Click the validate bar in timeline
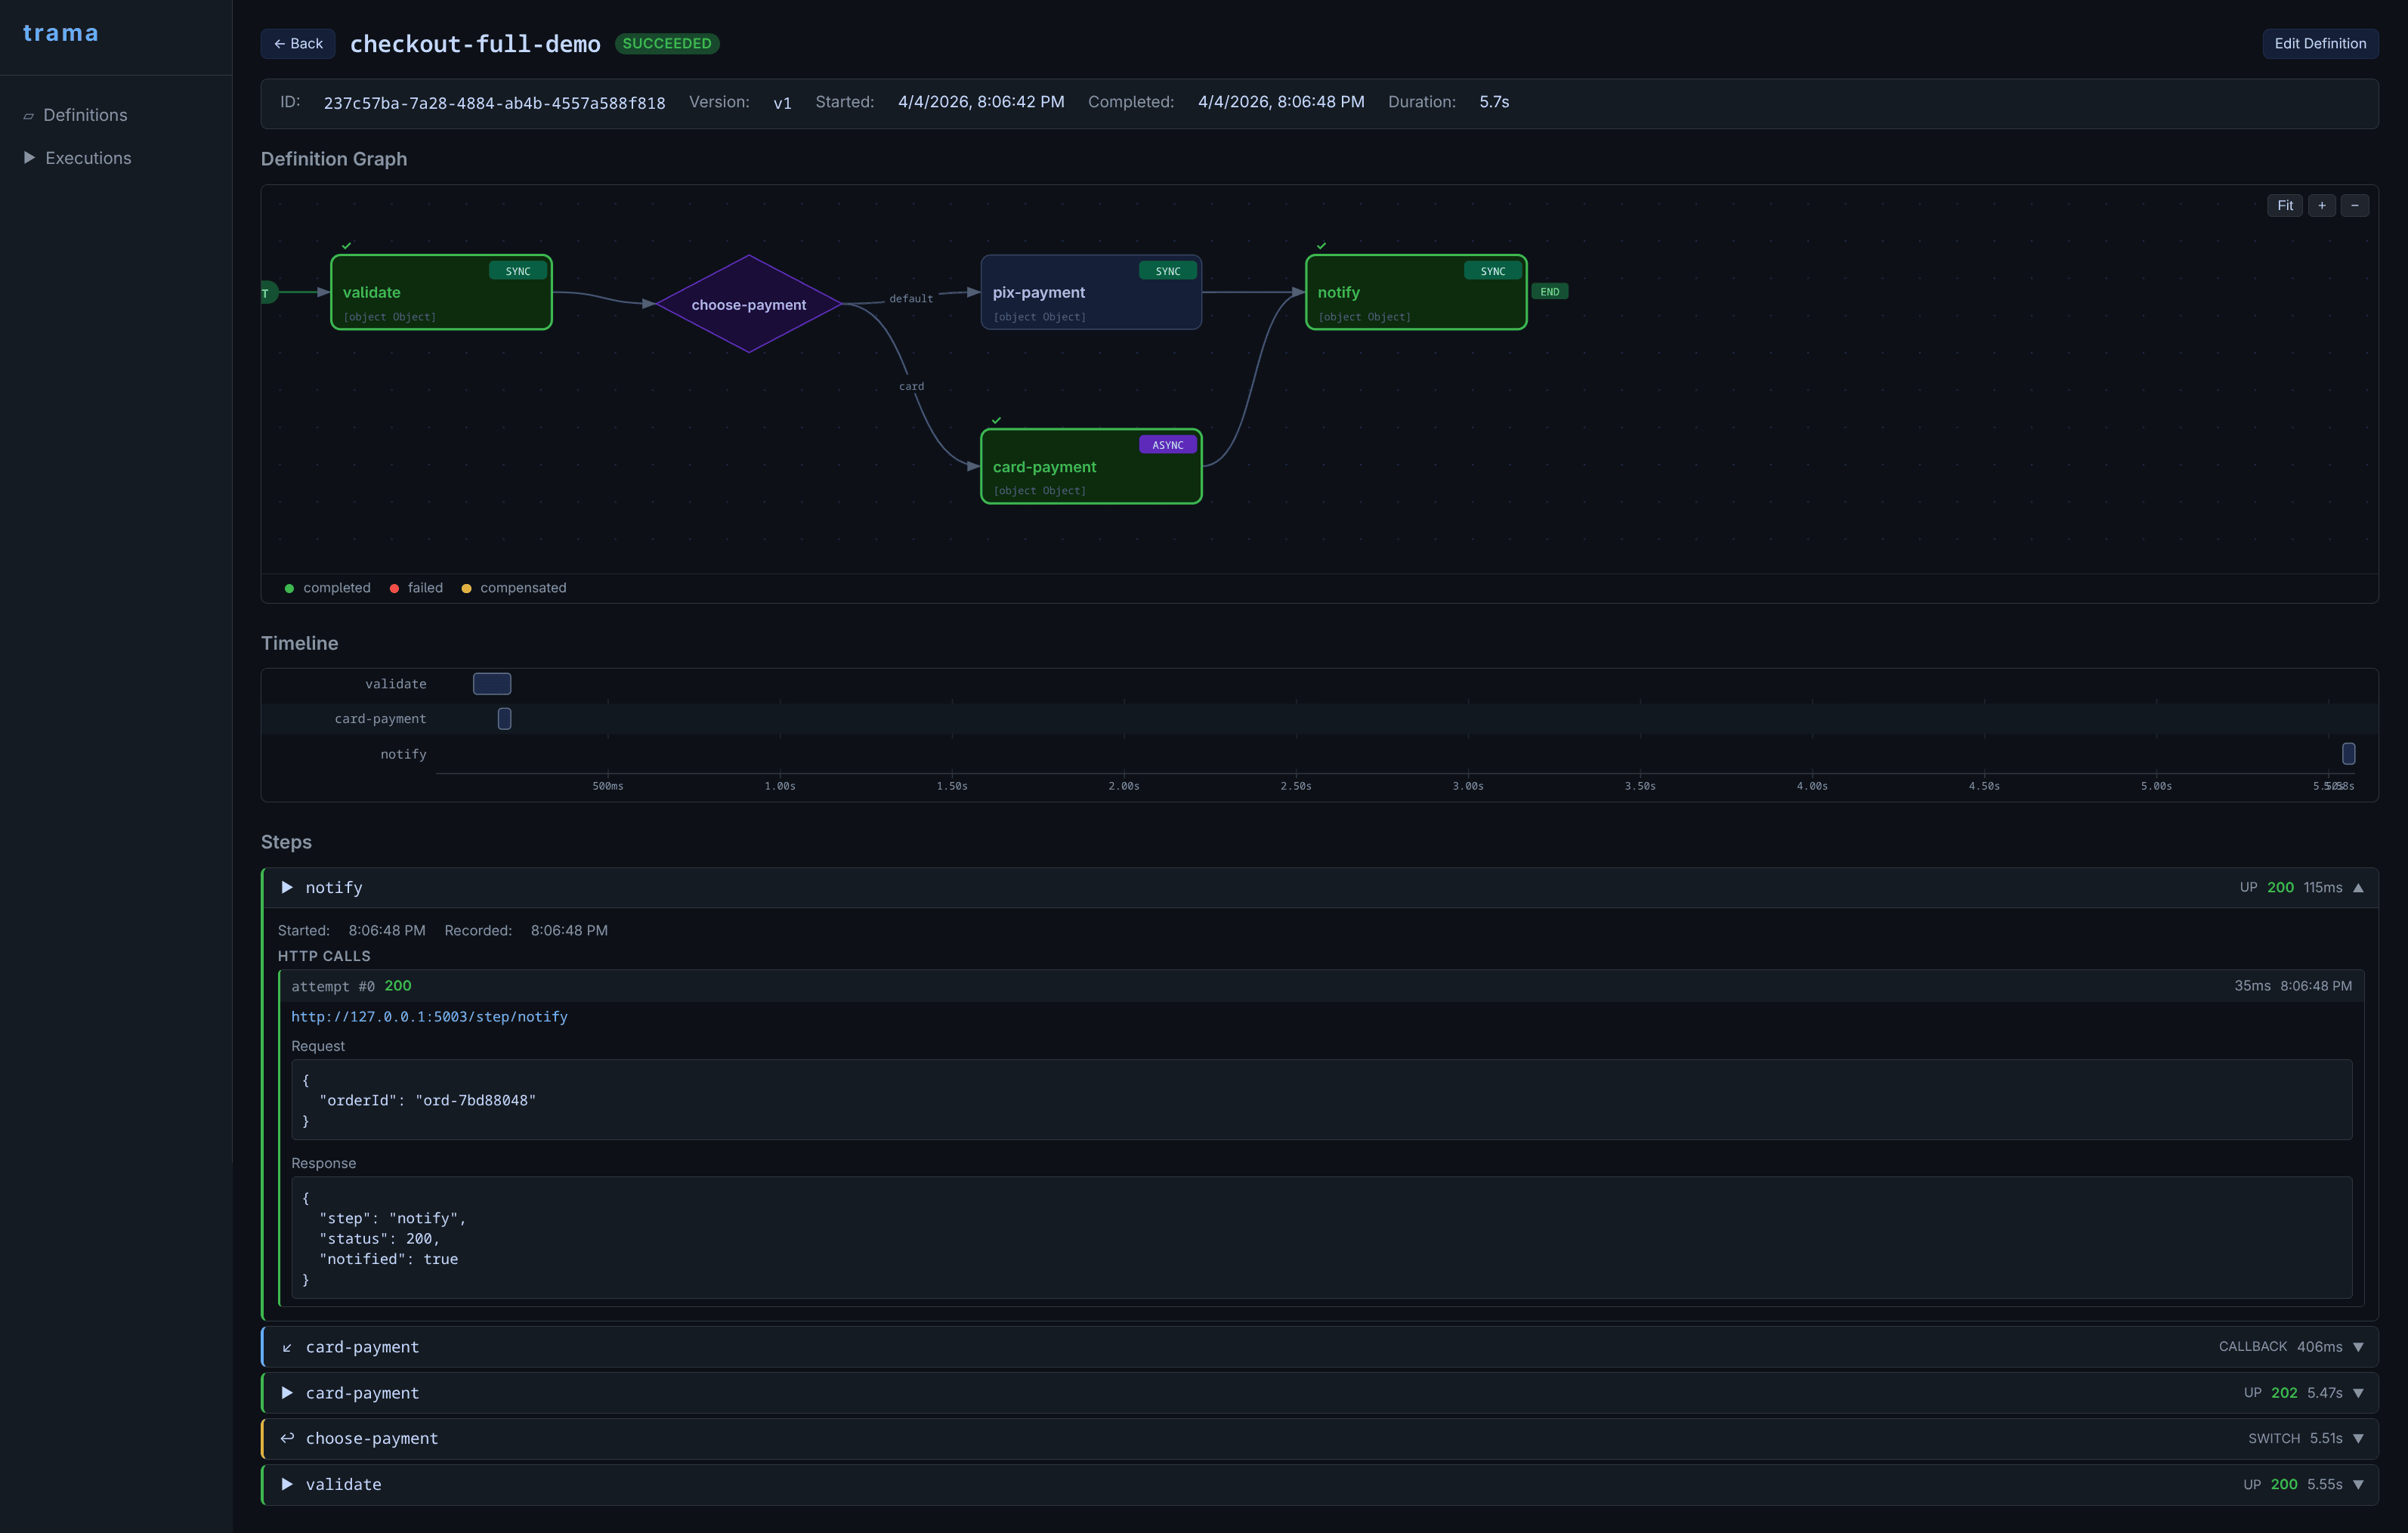Image resolution: width=2408 pixels, height=1533 pixels. tap(492, 684)
